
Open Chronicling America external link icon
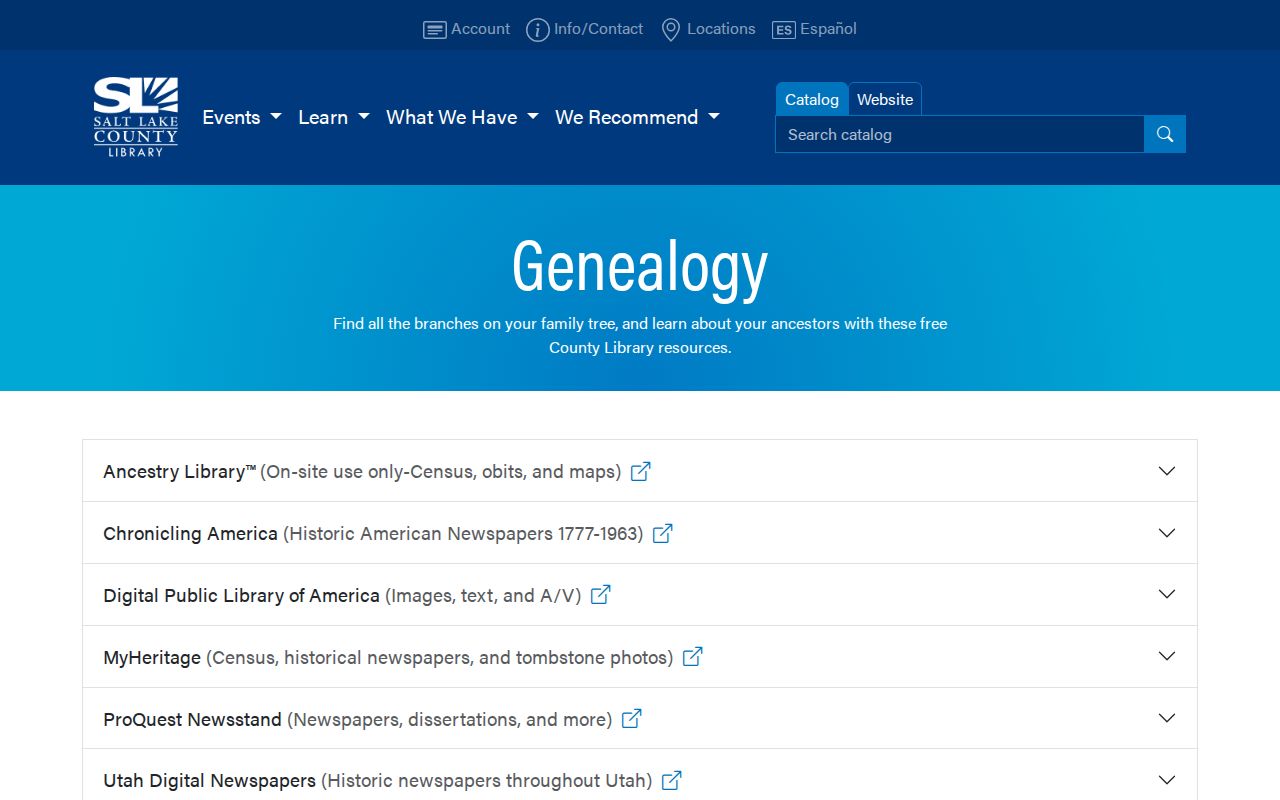click(662, 533)
